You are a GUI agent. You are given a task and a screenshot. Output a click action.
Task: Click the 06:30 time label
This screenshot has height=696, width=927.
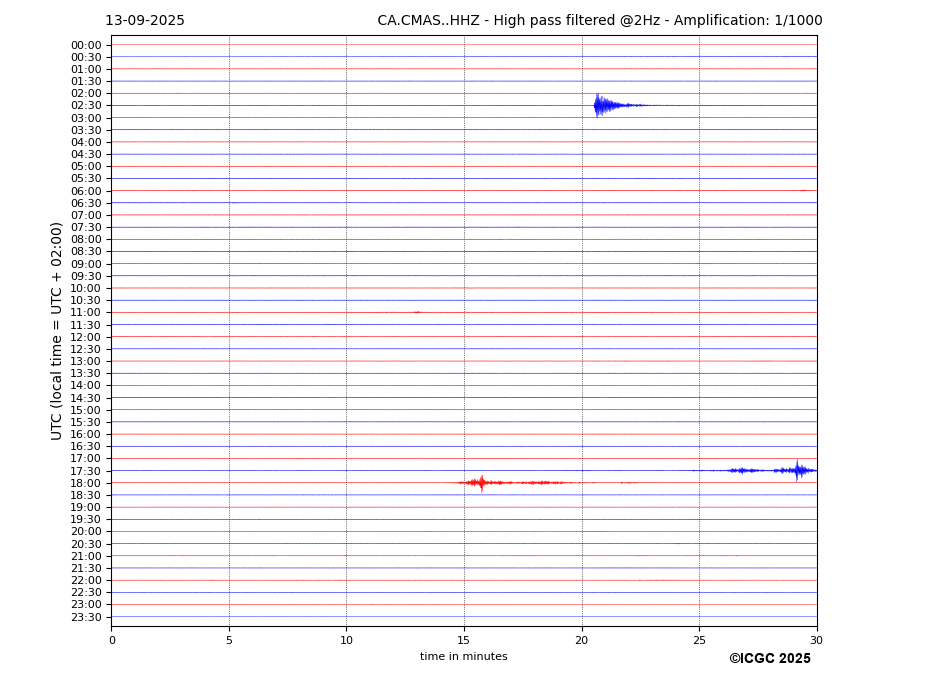86,203
